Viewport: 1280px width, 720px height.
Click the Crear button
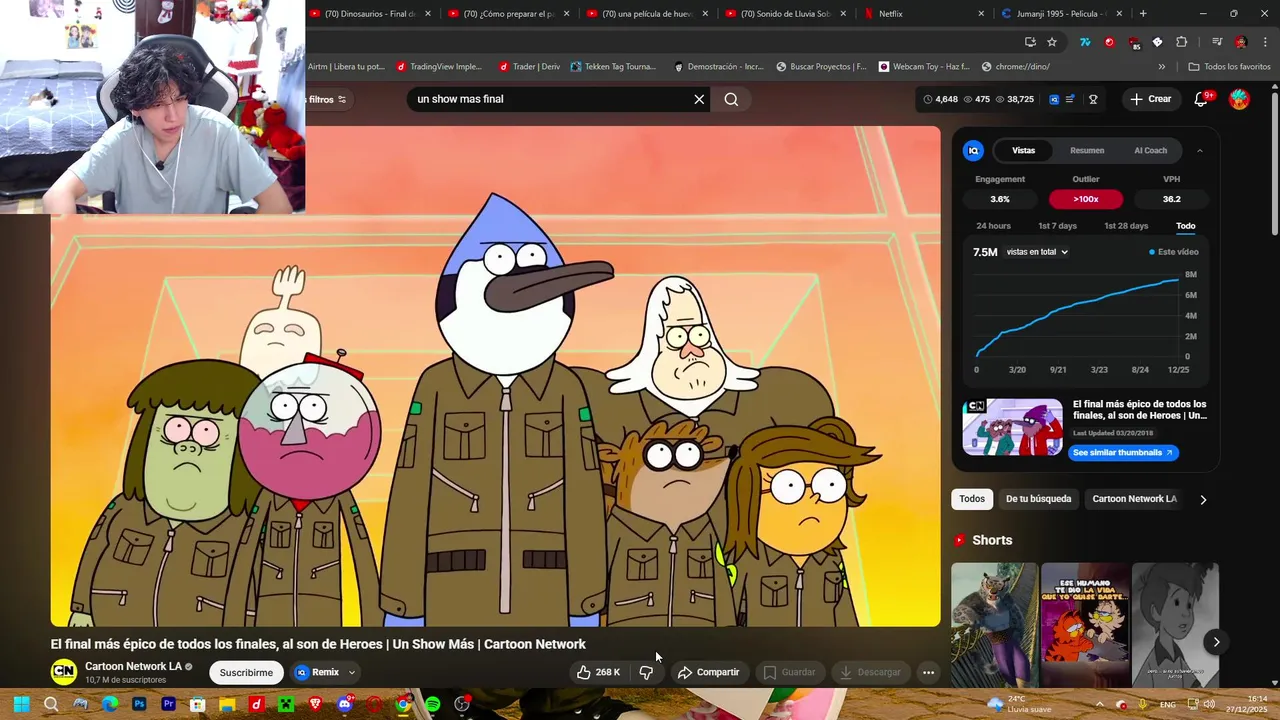(1151, 99)
